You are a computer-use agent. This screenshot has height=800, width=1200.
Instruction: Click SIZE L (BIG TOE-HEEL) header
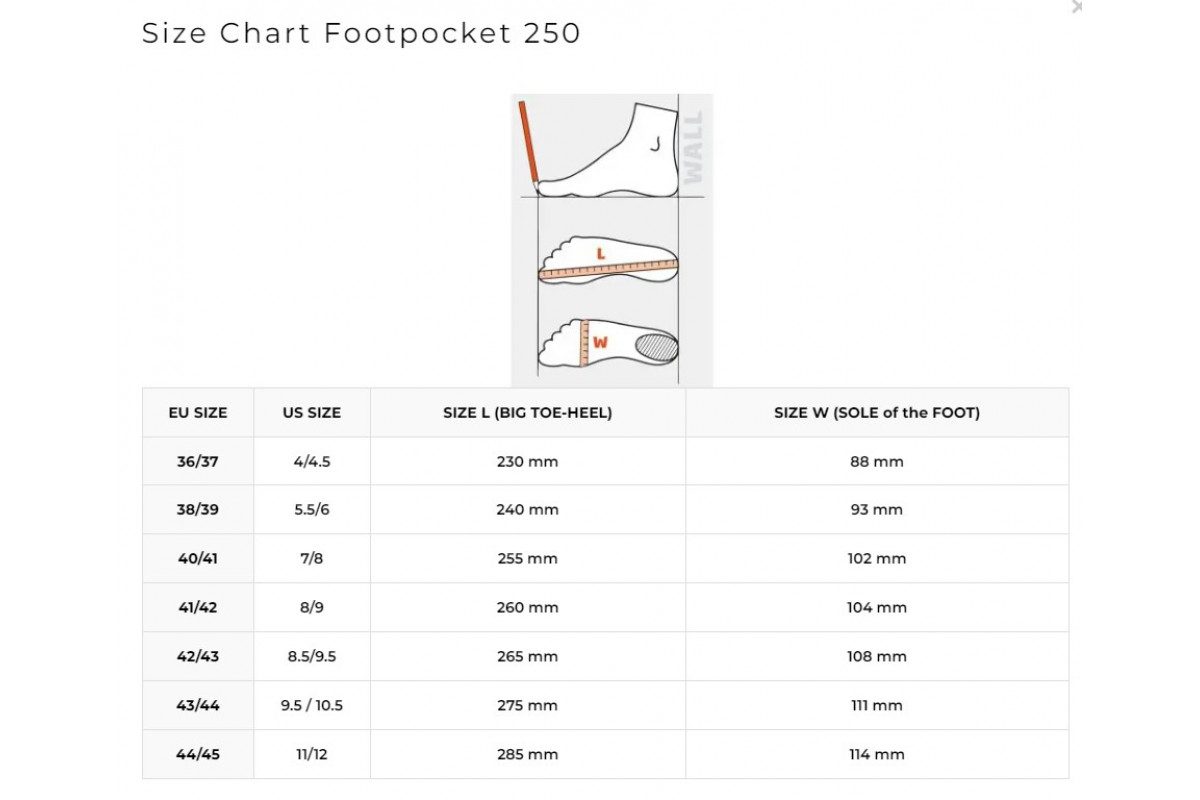tap(527, 412)
